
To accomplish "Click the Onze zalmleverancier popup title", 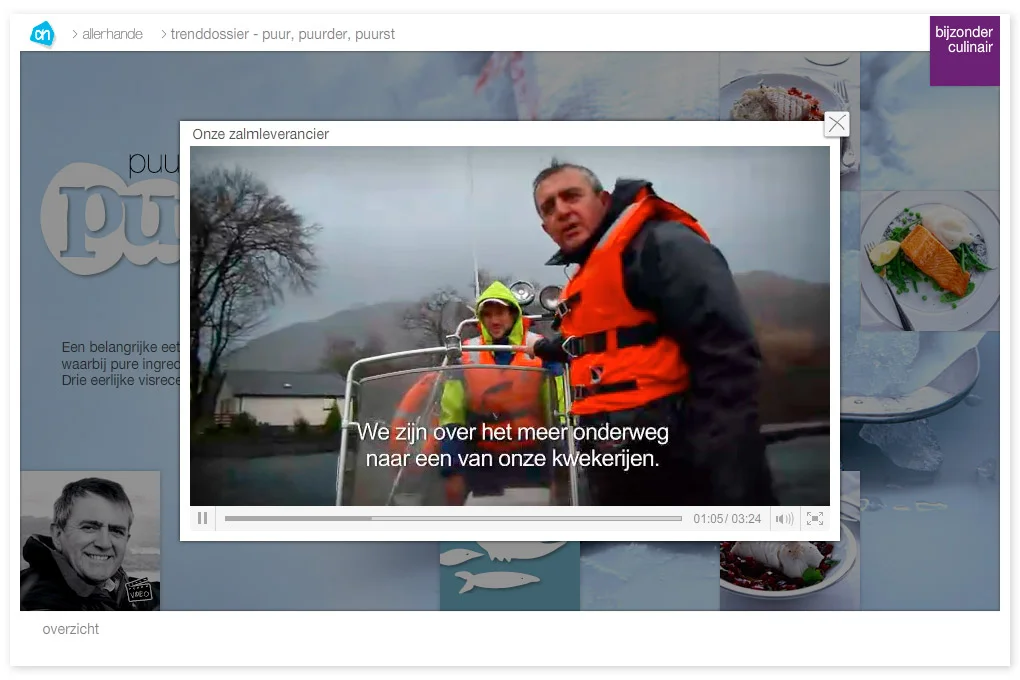I will click(x=260, y=134).
